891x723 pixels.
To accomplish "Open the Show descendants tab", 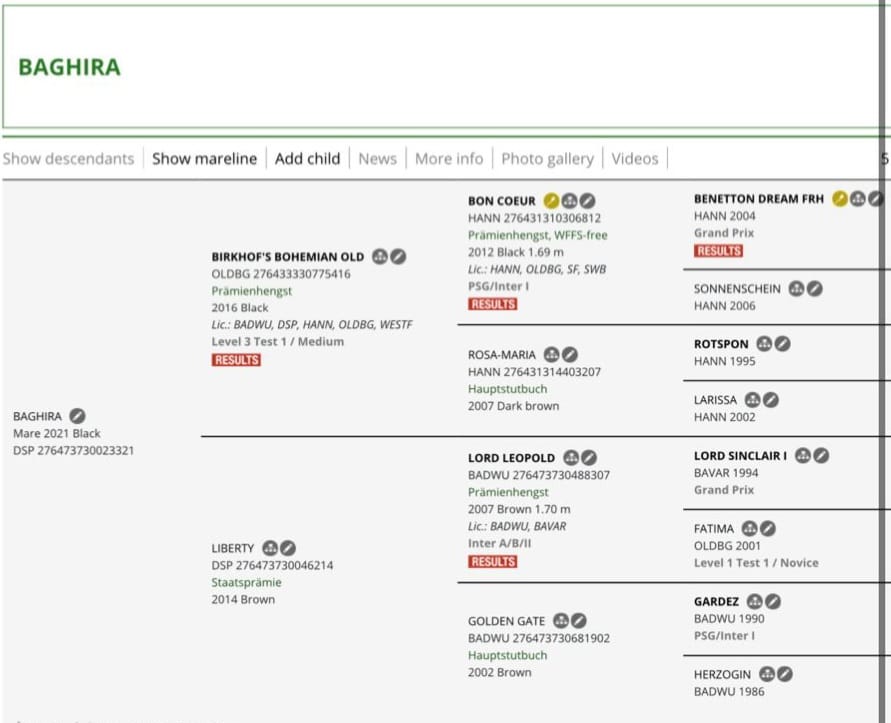I will click(68, 158).
